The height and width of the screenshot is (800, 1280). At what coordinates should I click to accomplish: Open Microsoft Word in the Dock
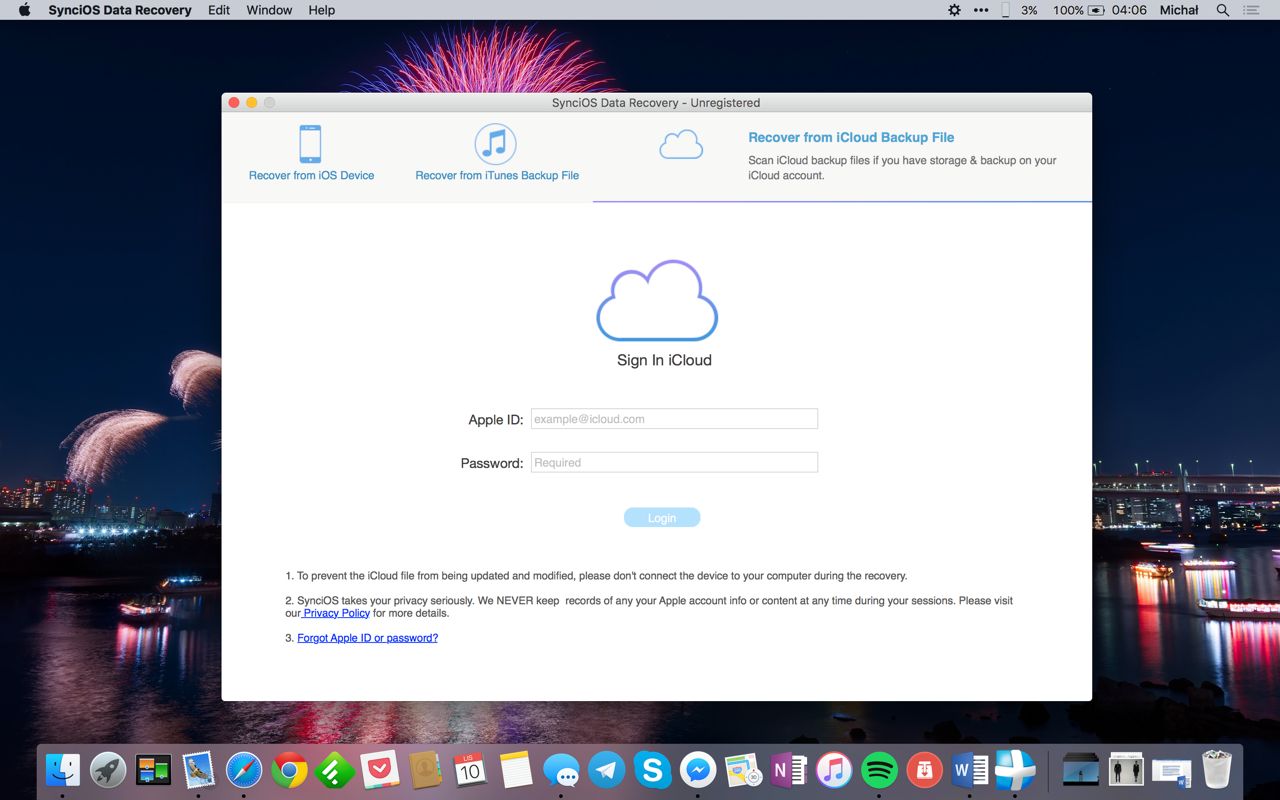click(x=970, y=770)
